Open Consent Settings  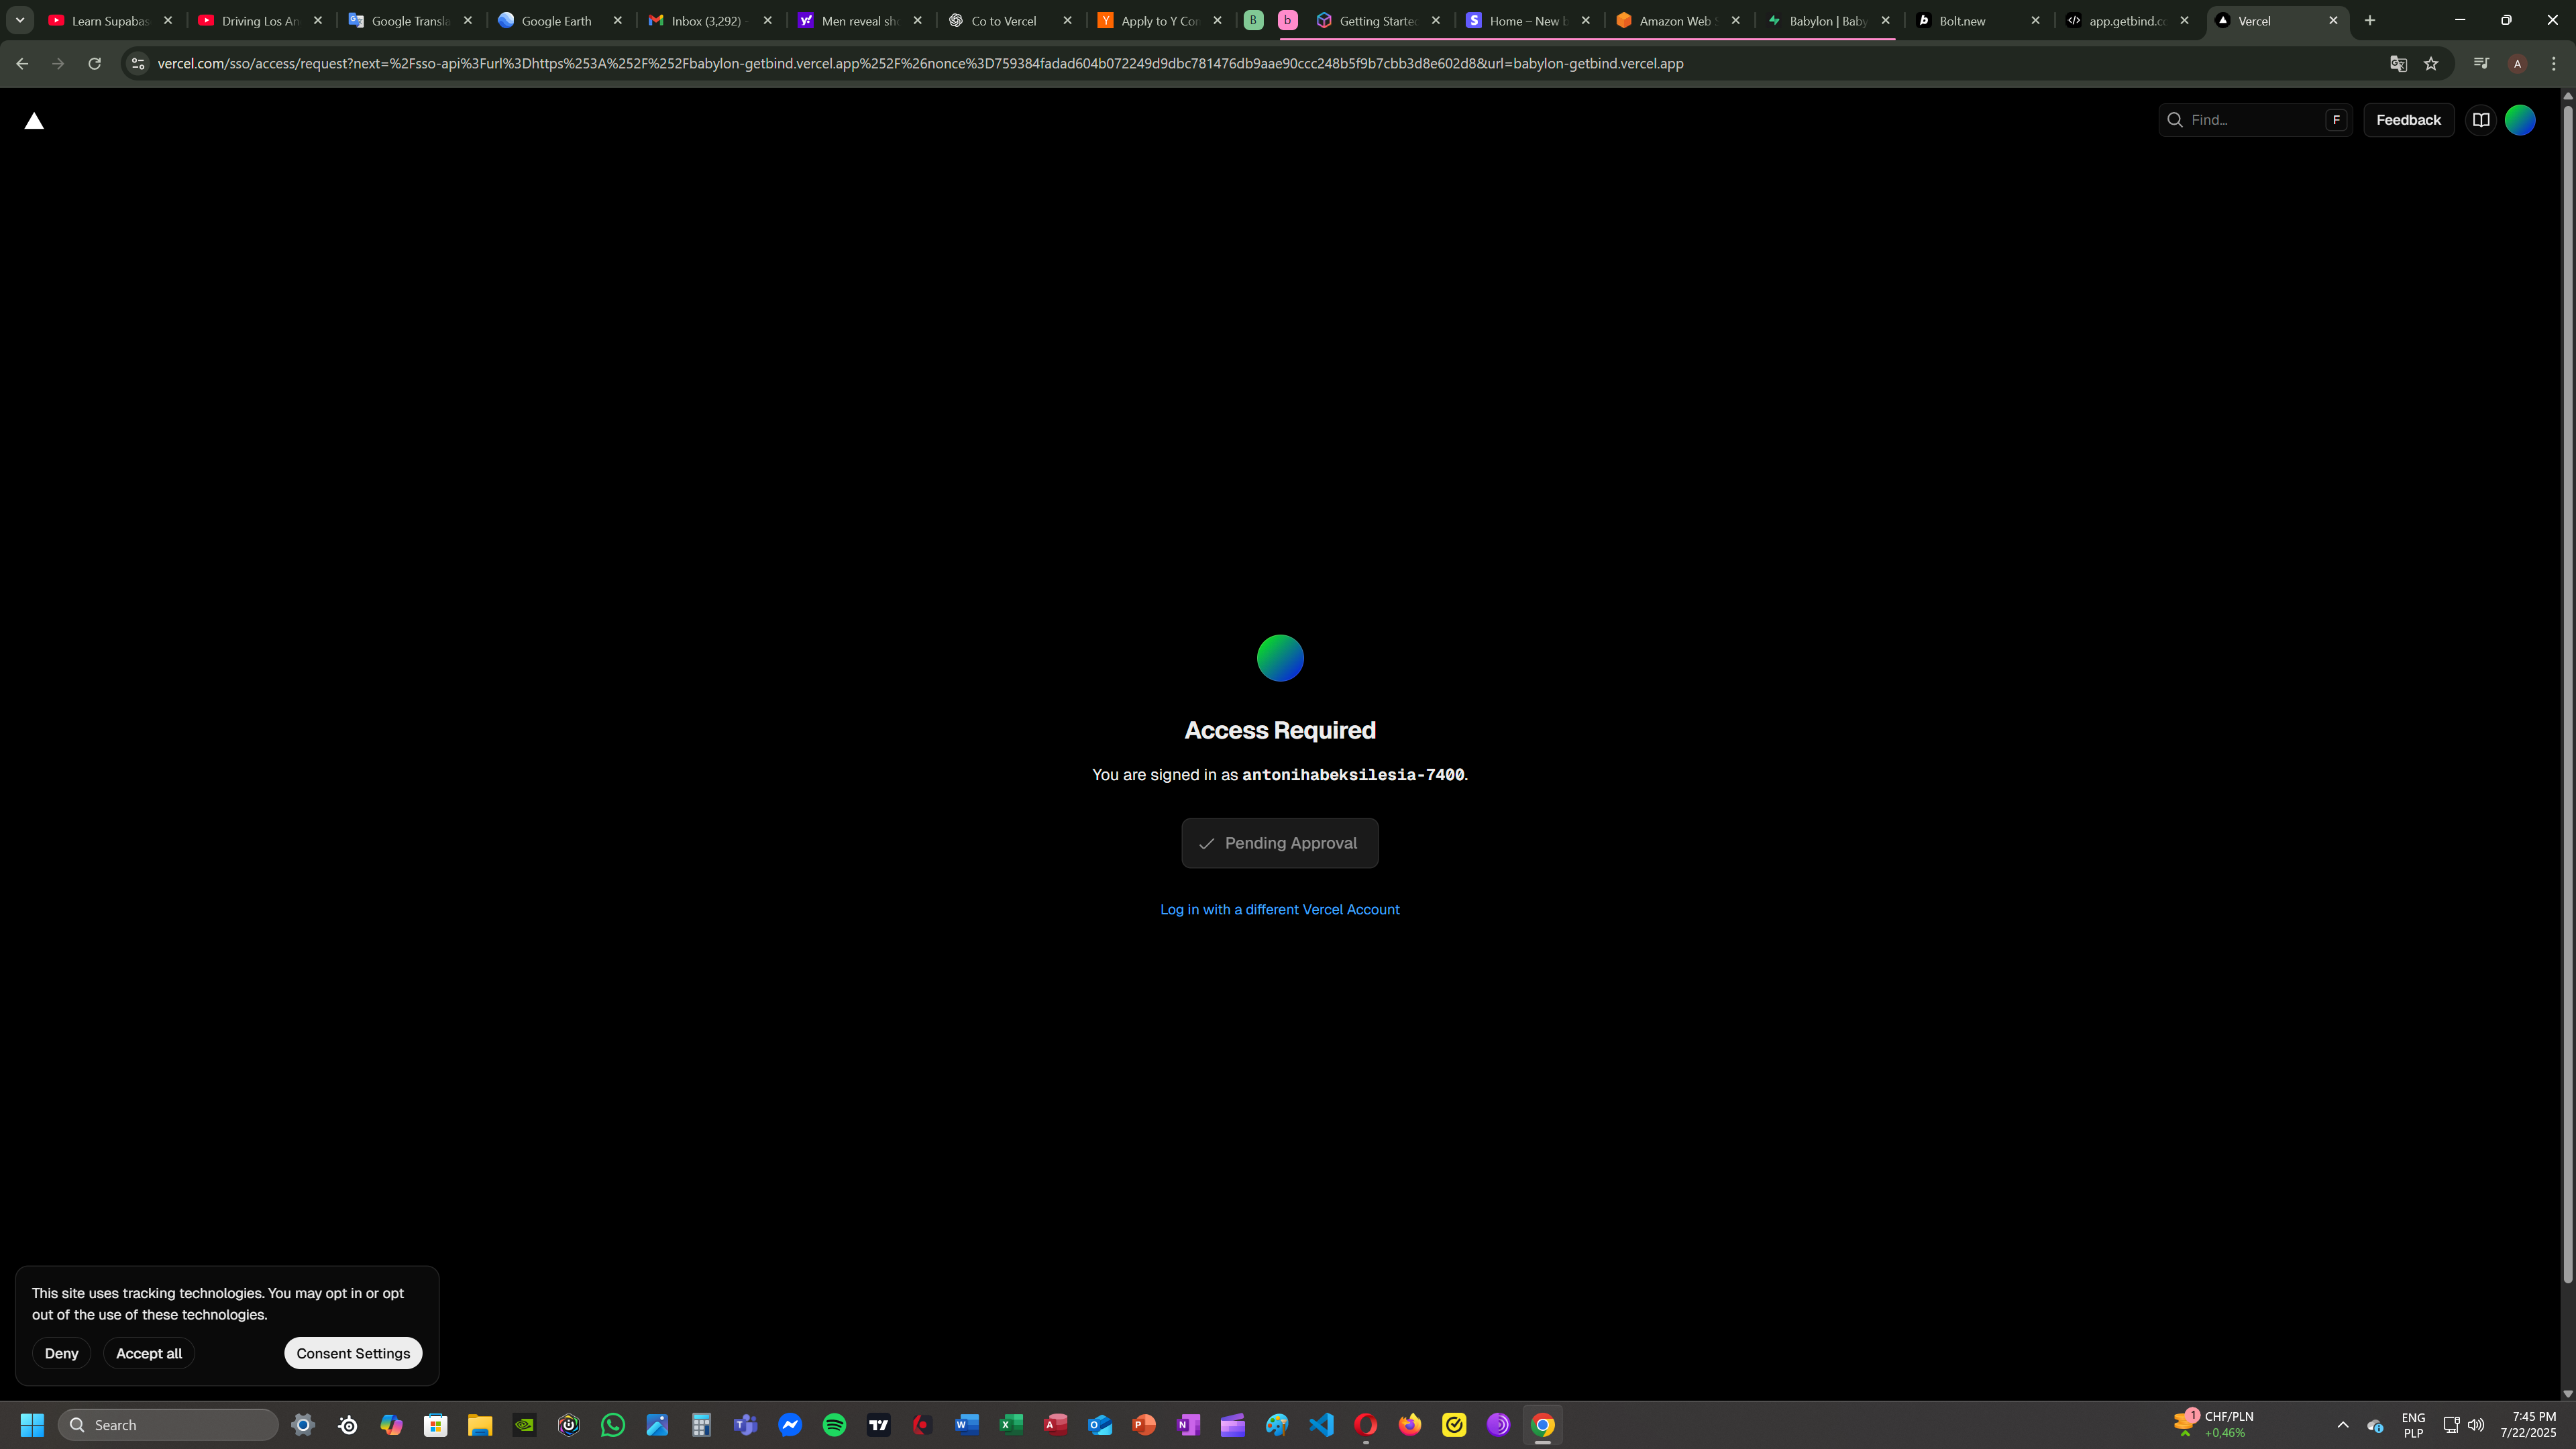point(353,1353)
